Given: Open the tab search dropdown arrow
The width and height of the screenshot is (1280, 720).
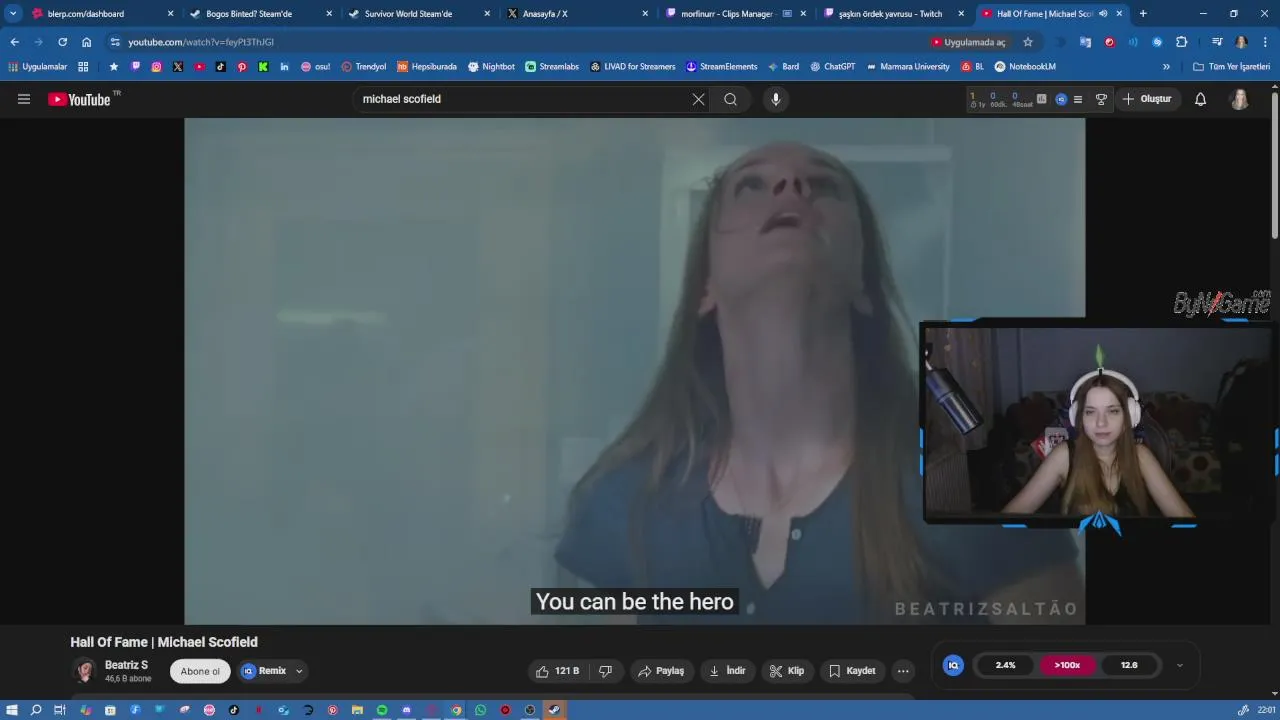Looking at the screenshot, I should (x=12, y=14).
